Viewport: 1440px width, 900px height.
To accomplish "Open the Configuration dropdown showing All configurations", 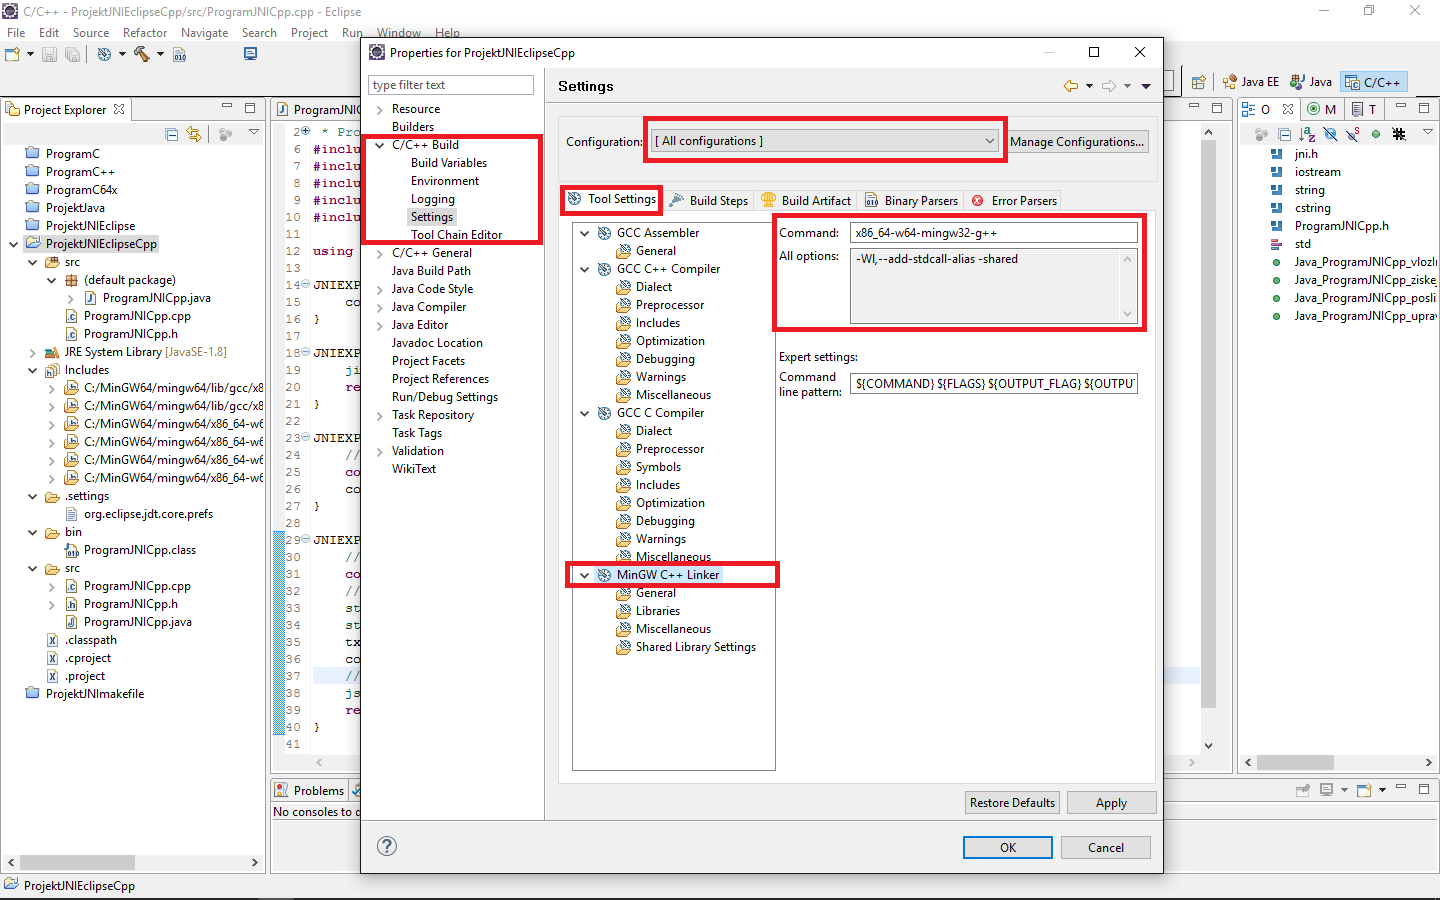I will pyautogui.click(x=824, y=140).
